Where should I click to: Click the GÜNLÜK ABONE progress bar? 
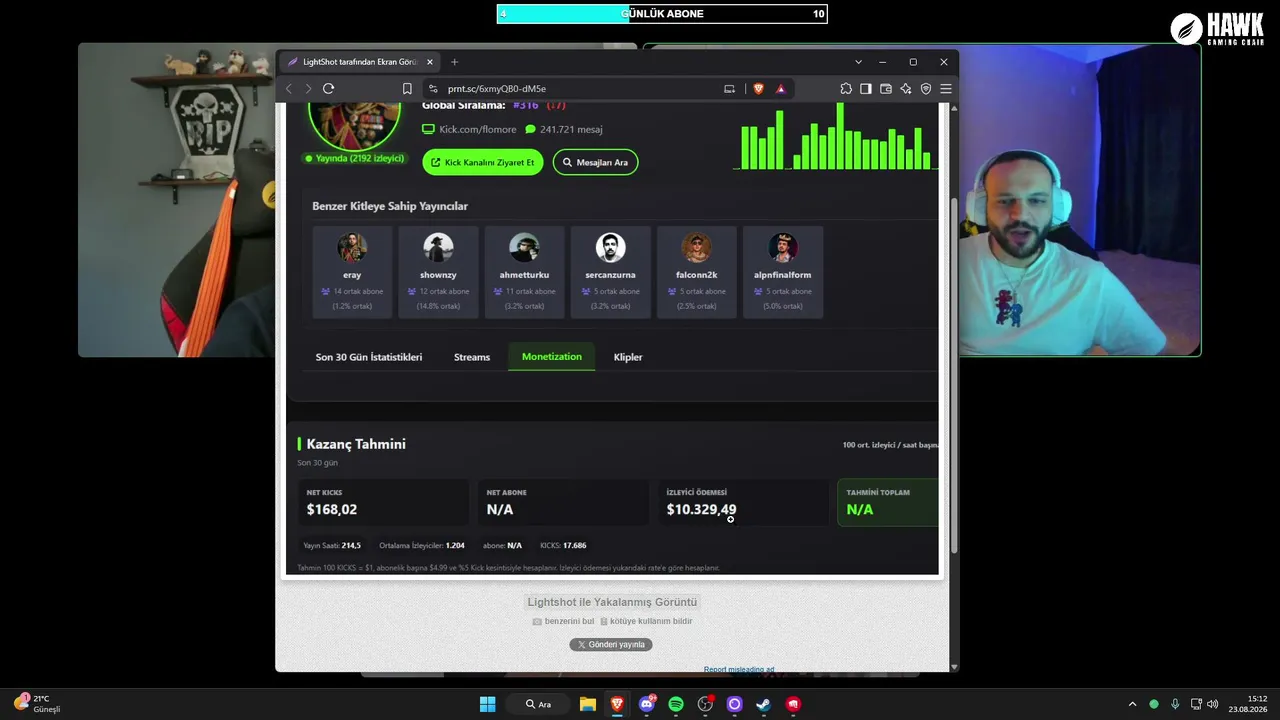[662, 14]
